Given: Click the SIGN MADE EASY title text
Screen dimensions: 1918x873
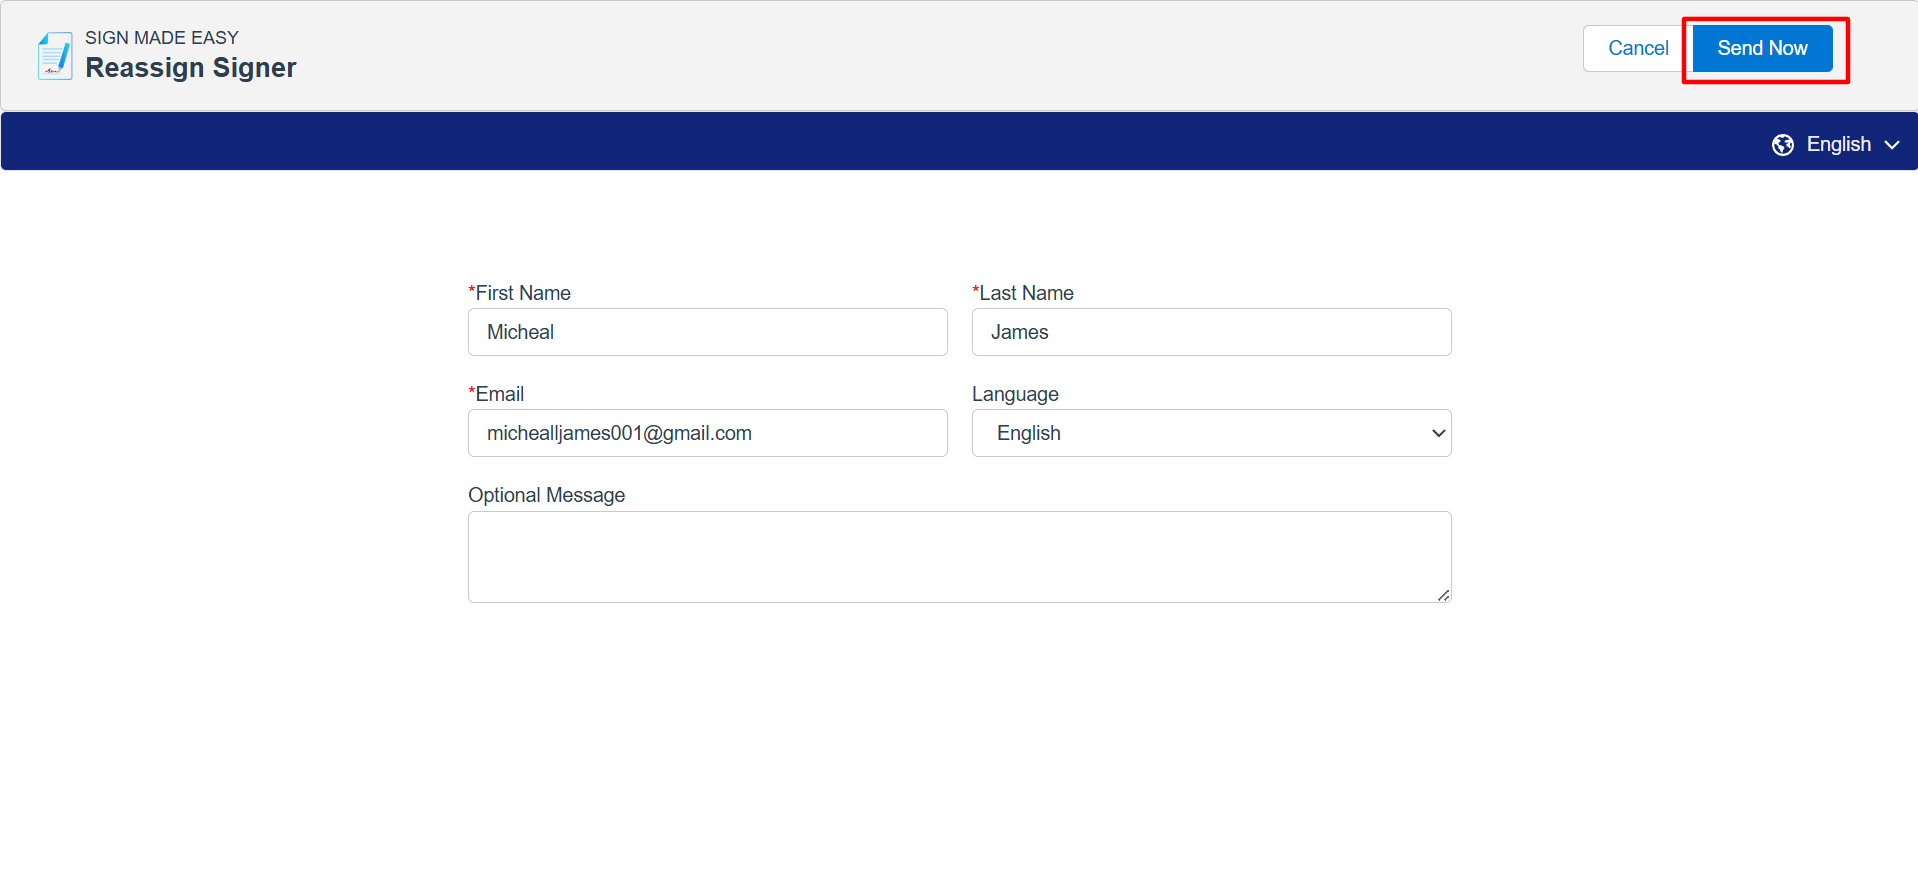Looking at the screenshot, I should click(x=162, y=38).
